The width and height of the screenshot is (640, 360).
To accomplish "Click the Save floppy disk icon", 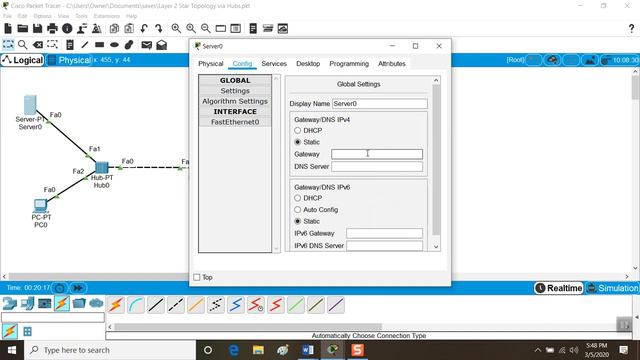I will [x=38, y=29].
